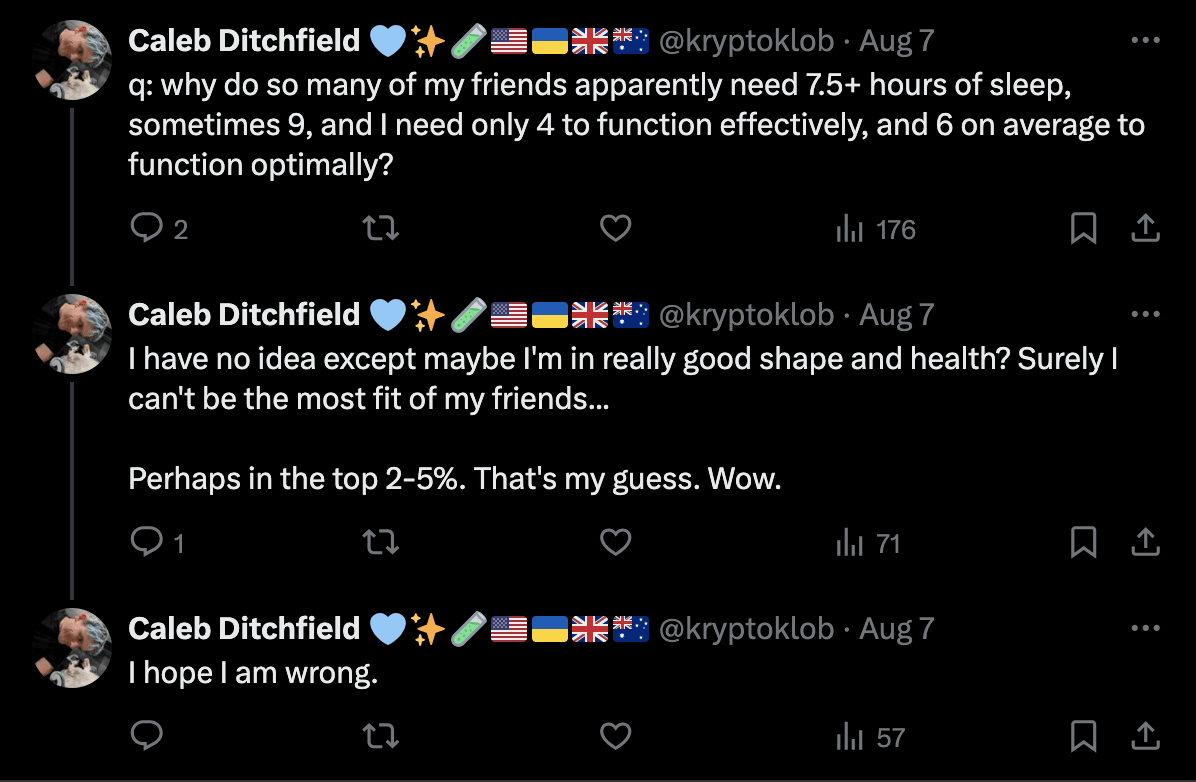Like the first tweet about sleep
Image resolution: width=1196 pixels, height=782 pixels.
pyautogui.click(x=615, y=230)
